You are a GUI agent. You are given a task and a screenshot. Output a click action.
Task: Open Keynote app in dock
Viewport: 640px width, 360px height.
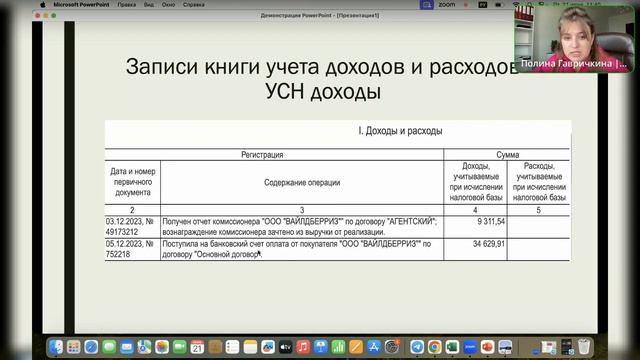[321, 347]
